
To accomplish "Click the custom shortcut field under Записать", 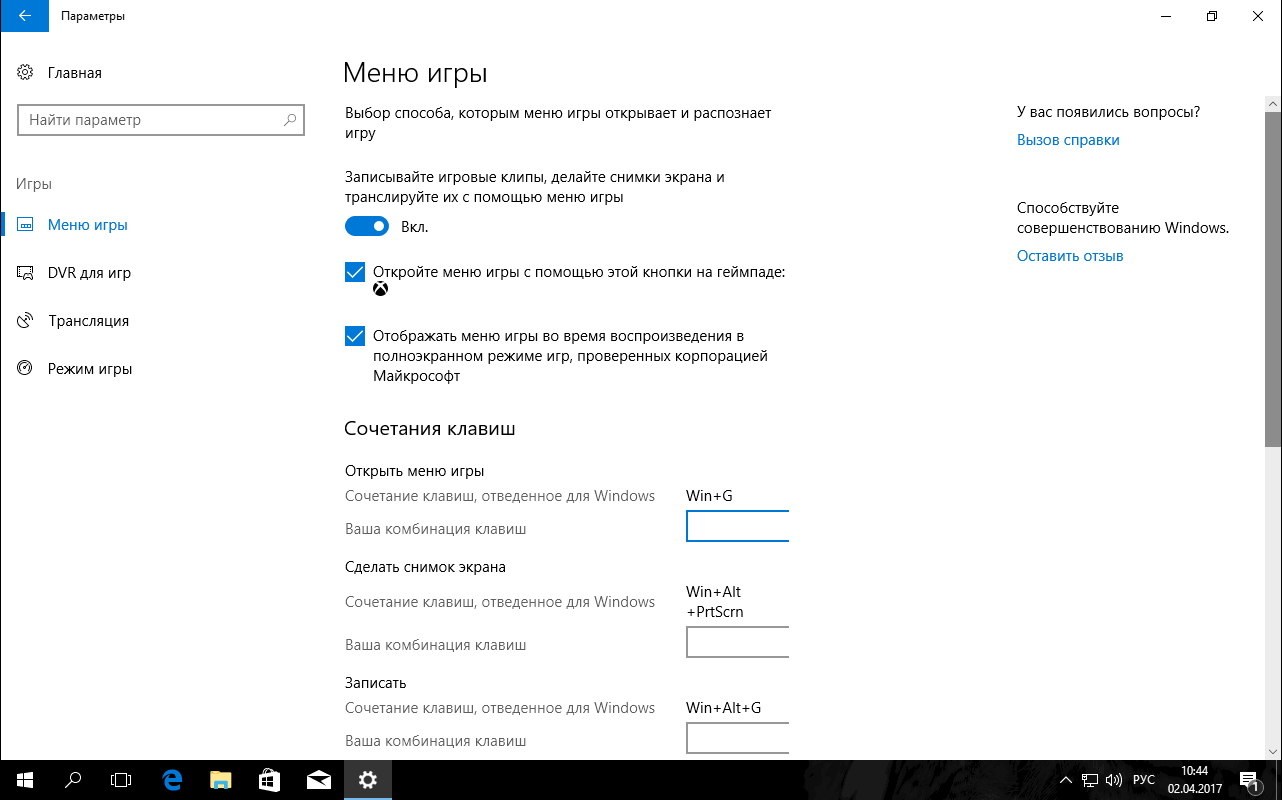I will click(x=738, y=738).
